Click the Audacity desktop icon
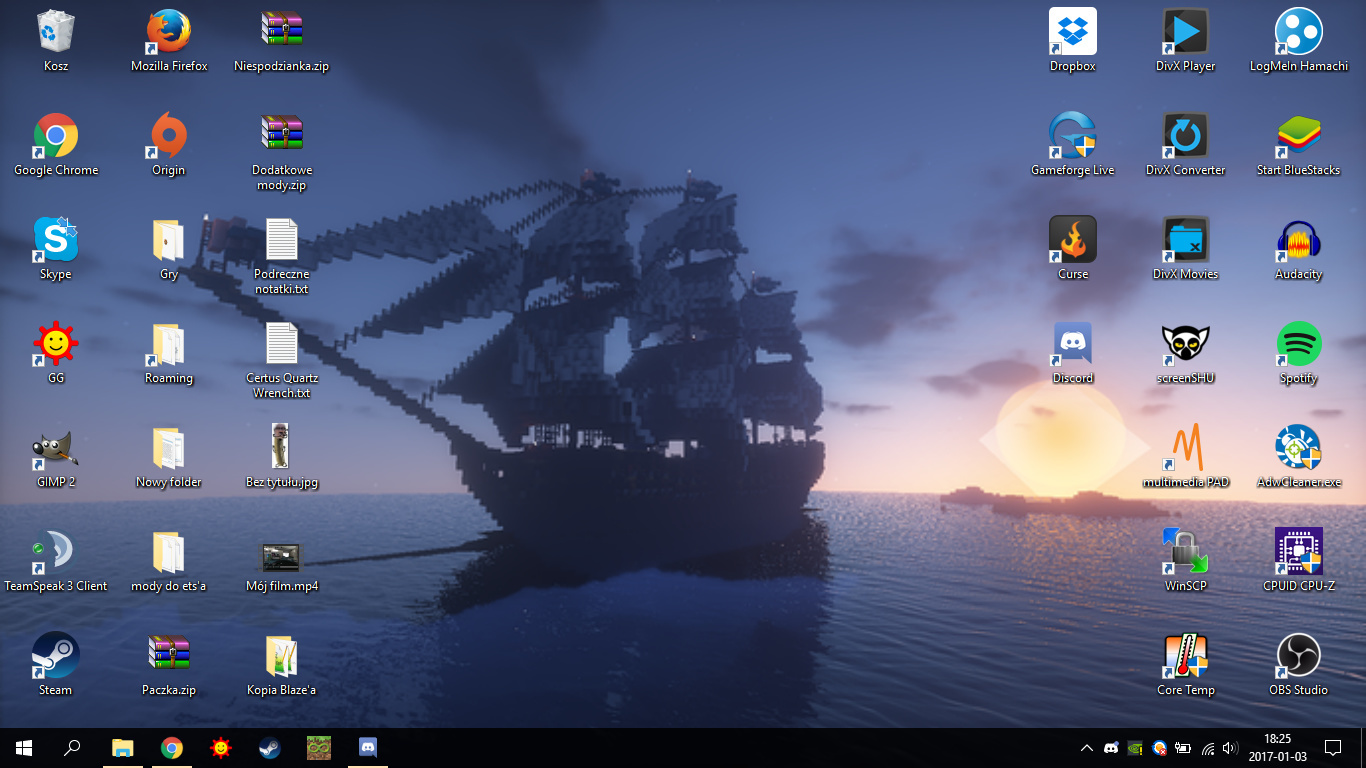Viewport: 1366px width, 768px height. pyautogui.click(x=1298, y=240)
